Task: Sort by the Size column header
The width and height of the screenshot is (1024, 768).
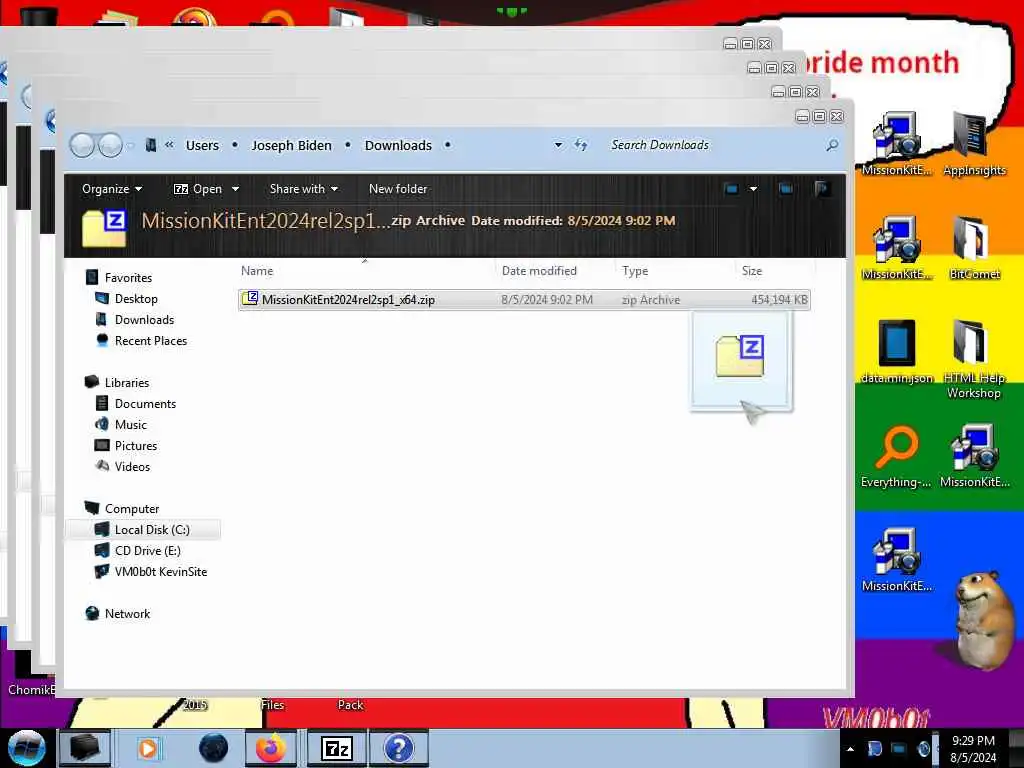Action: 752,270
